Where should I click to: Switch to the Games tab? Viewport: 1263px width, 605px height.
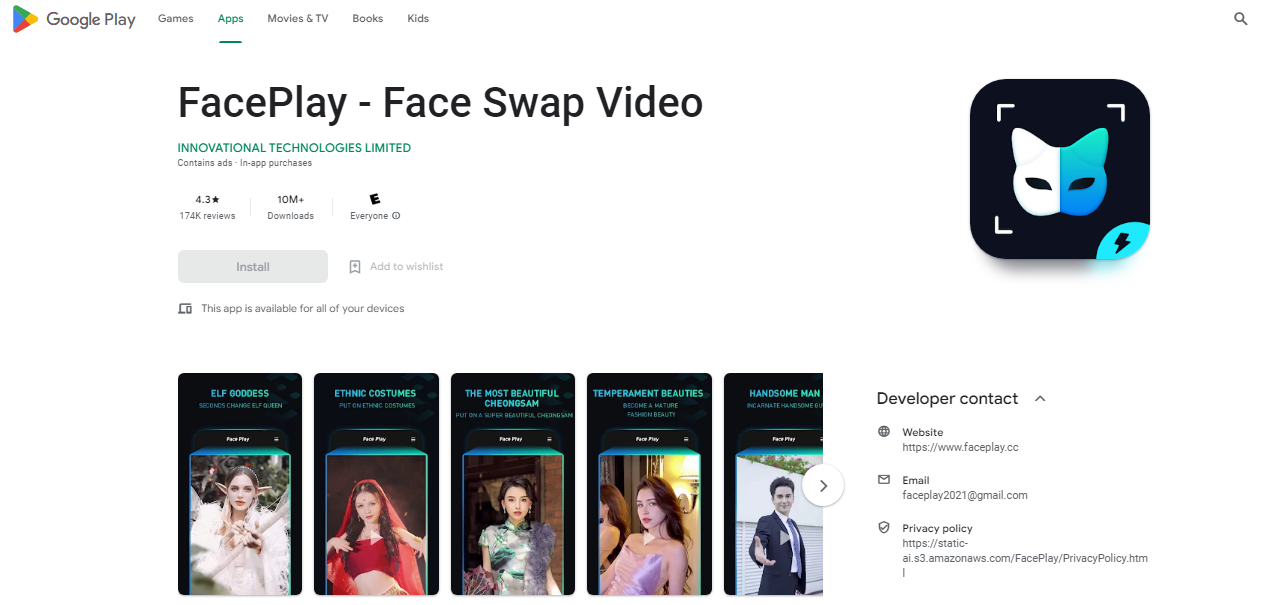pyautogui.click(x=175, y=18)
